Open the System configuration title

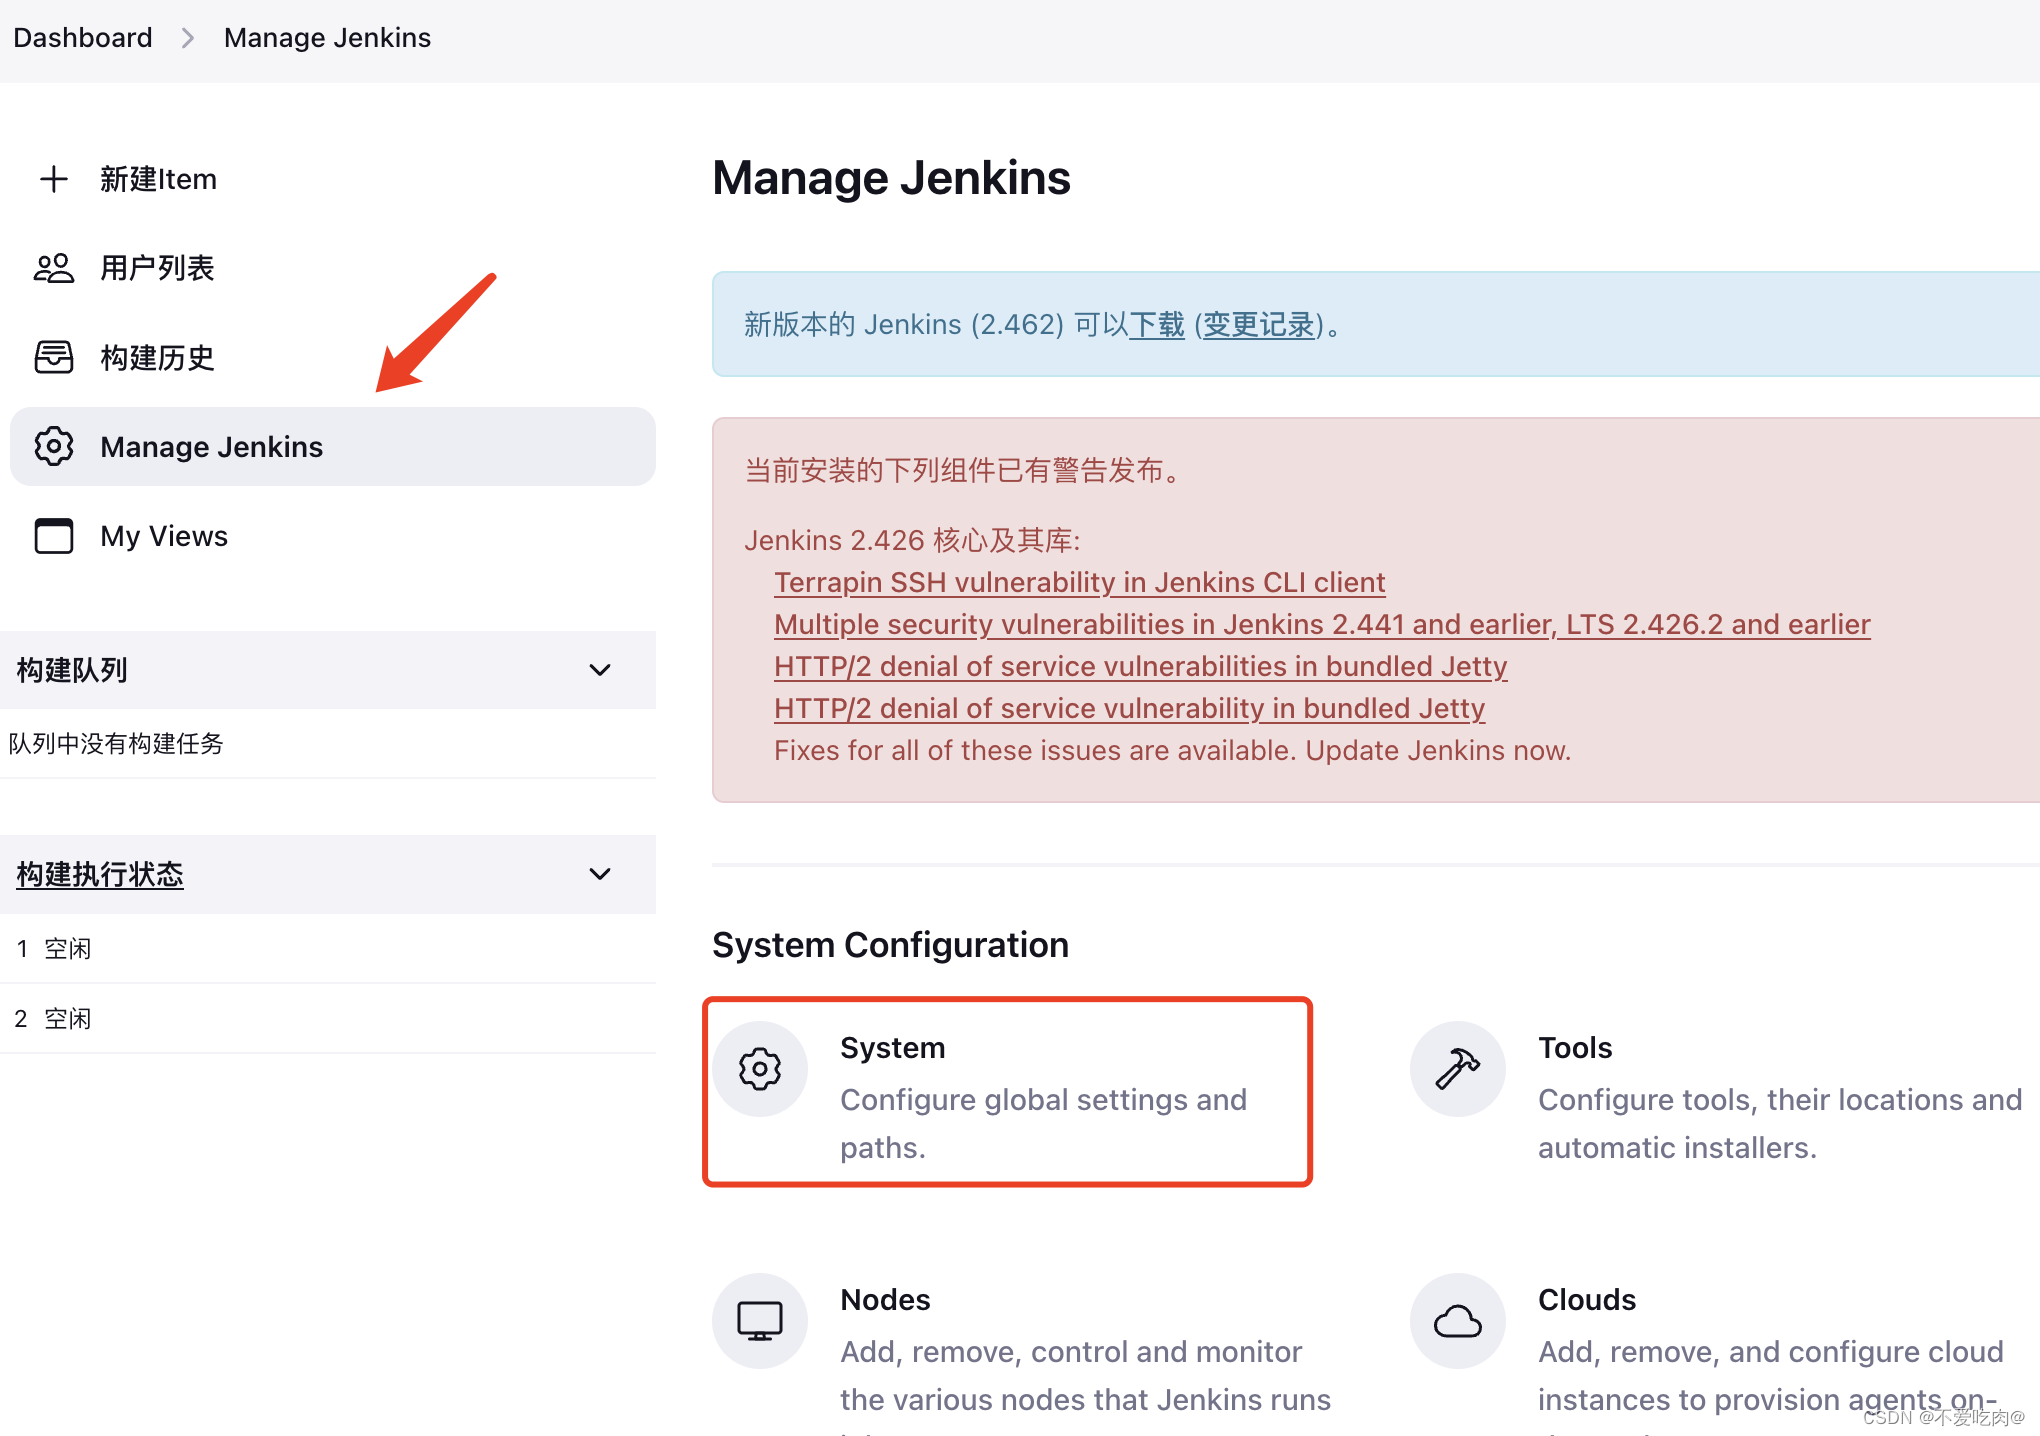click(x=892, y=1048)
